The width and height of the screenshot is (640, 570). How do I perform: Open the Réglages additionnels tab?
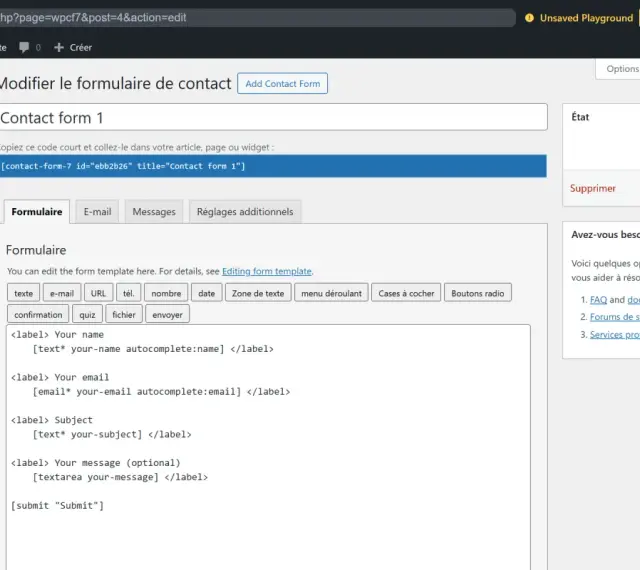point(245,212)
